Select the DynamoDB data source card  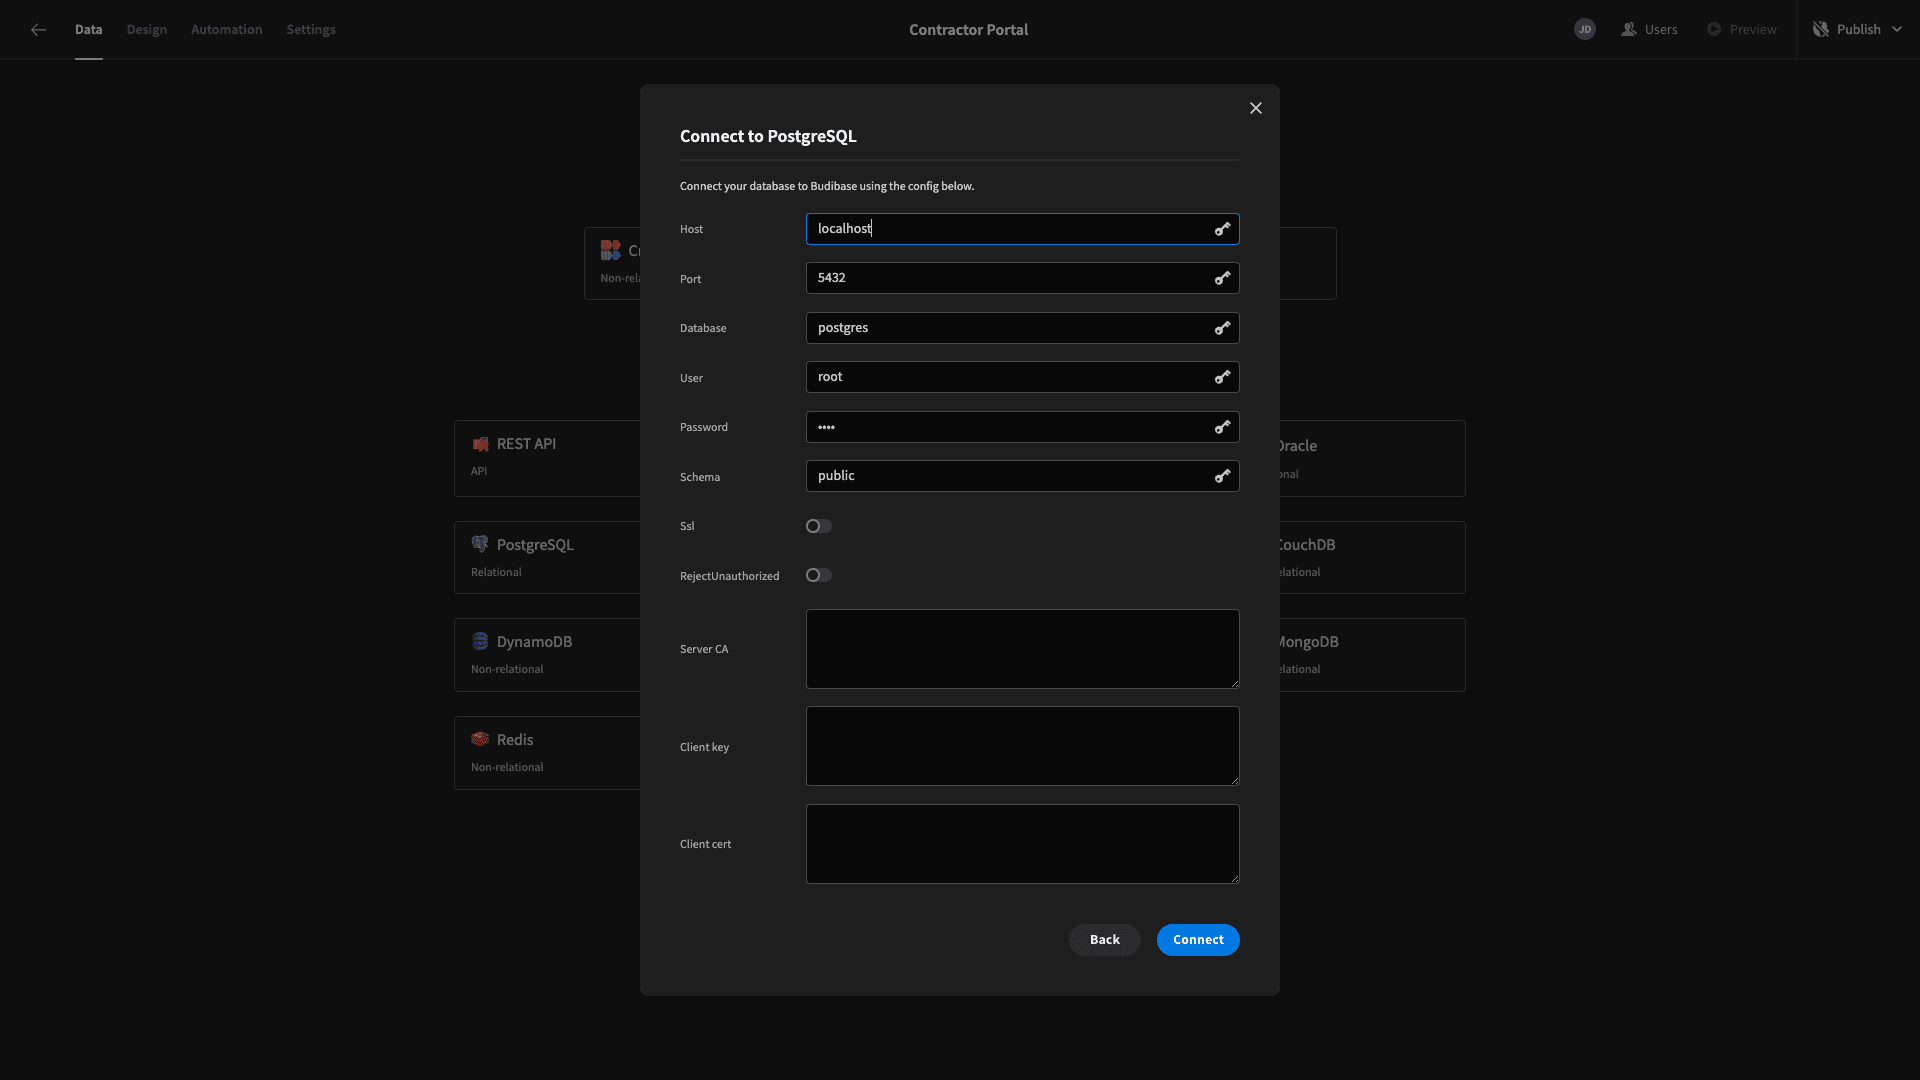547,655
